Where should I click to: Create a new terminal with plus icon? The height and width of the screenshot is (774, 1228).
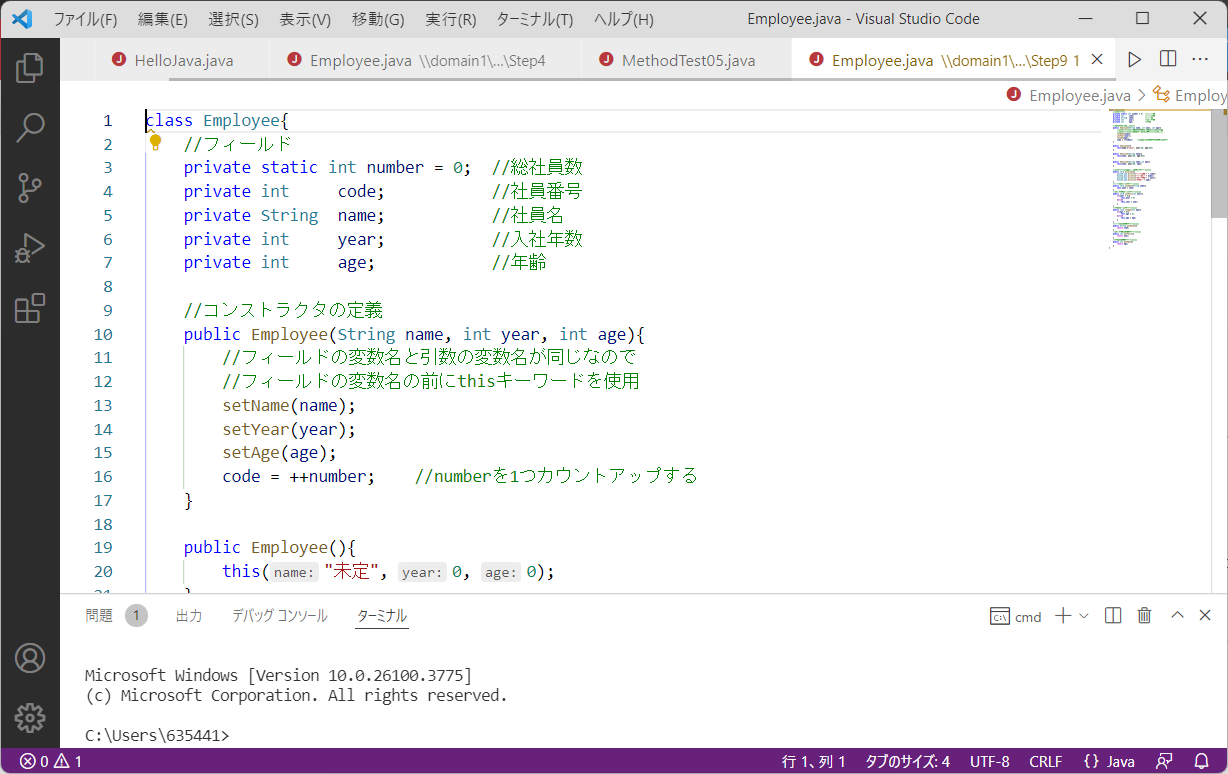click(1063, 616)
